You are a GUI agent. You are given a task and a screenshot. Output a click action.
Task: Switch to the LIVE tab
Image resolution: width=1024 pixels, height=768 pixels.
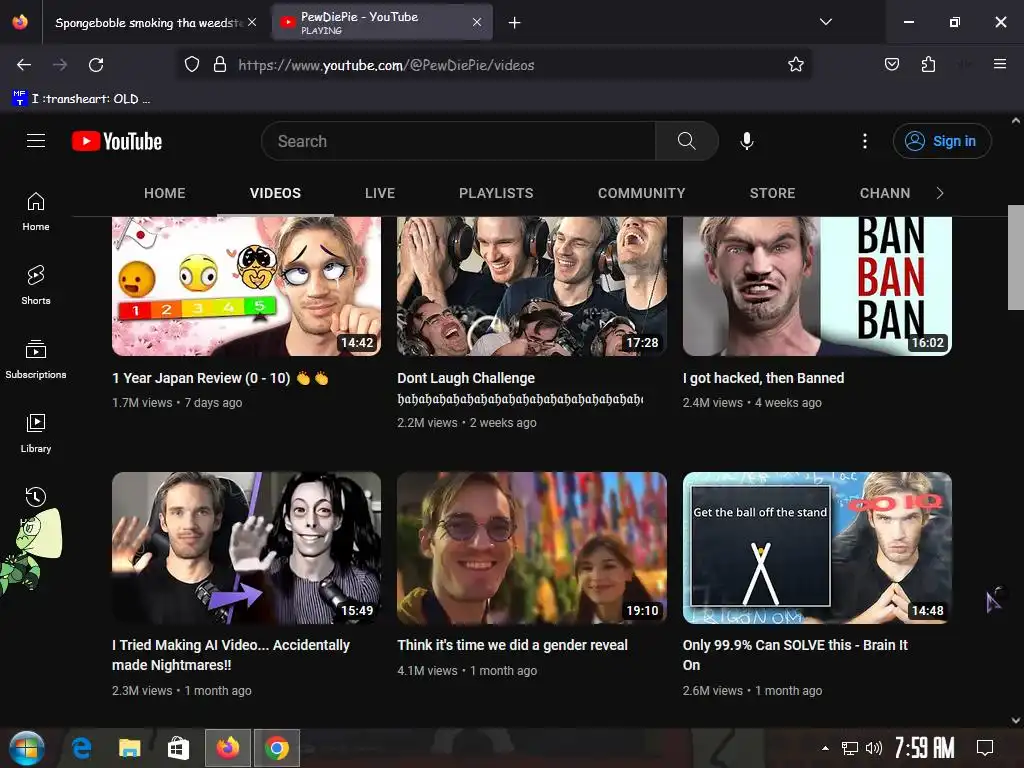(380, 193)
